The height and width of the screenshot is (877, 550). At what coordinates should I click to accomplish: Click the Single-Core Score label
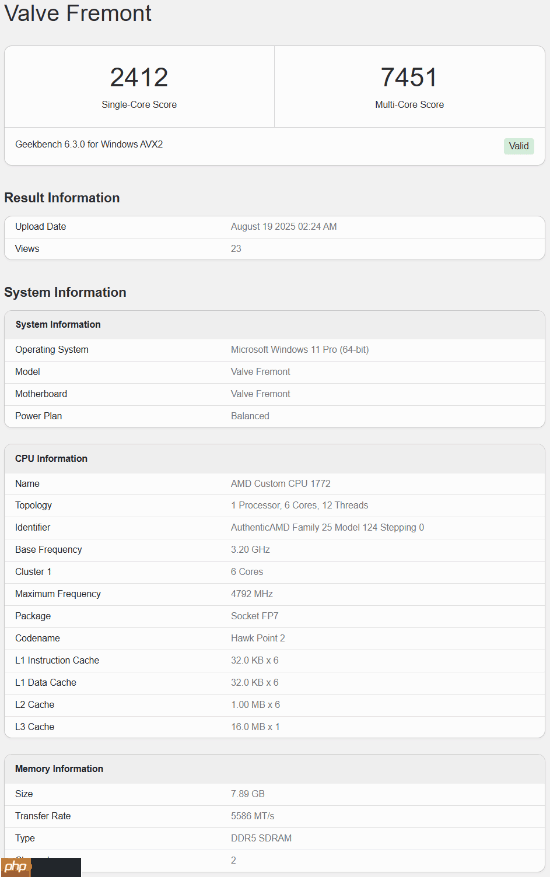coord(139,105)
